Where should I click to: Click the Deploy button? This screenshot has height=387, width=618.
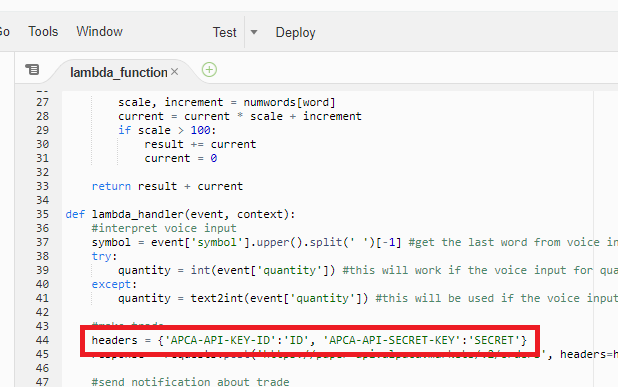point(295,32)
